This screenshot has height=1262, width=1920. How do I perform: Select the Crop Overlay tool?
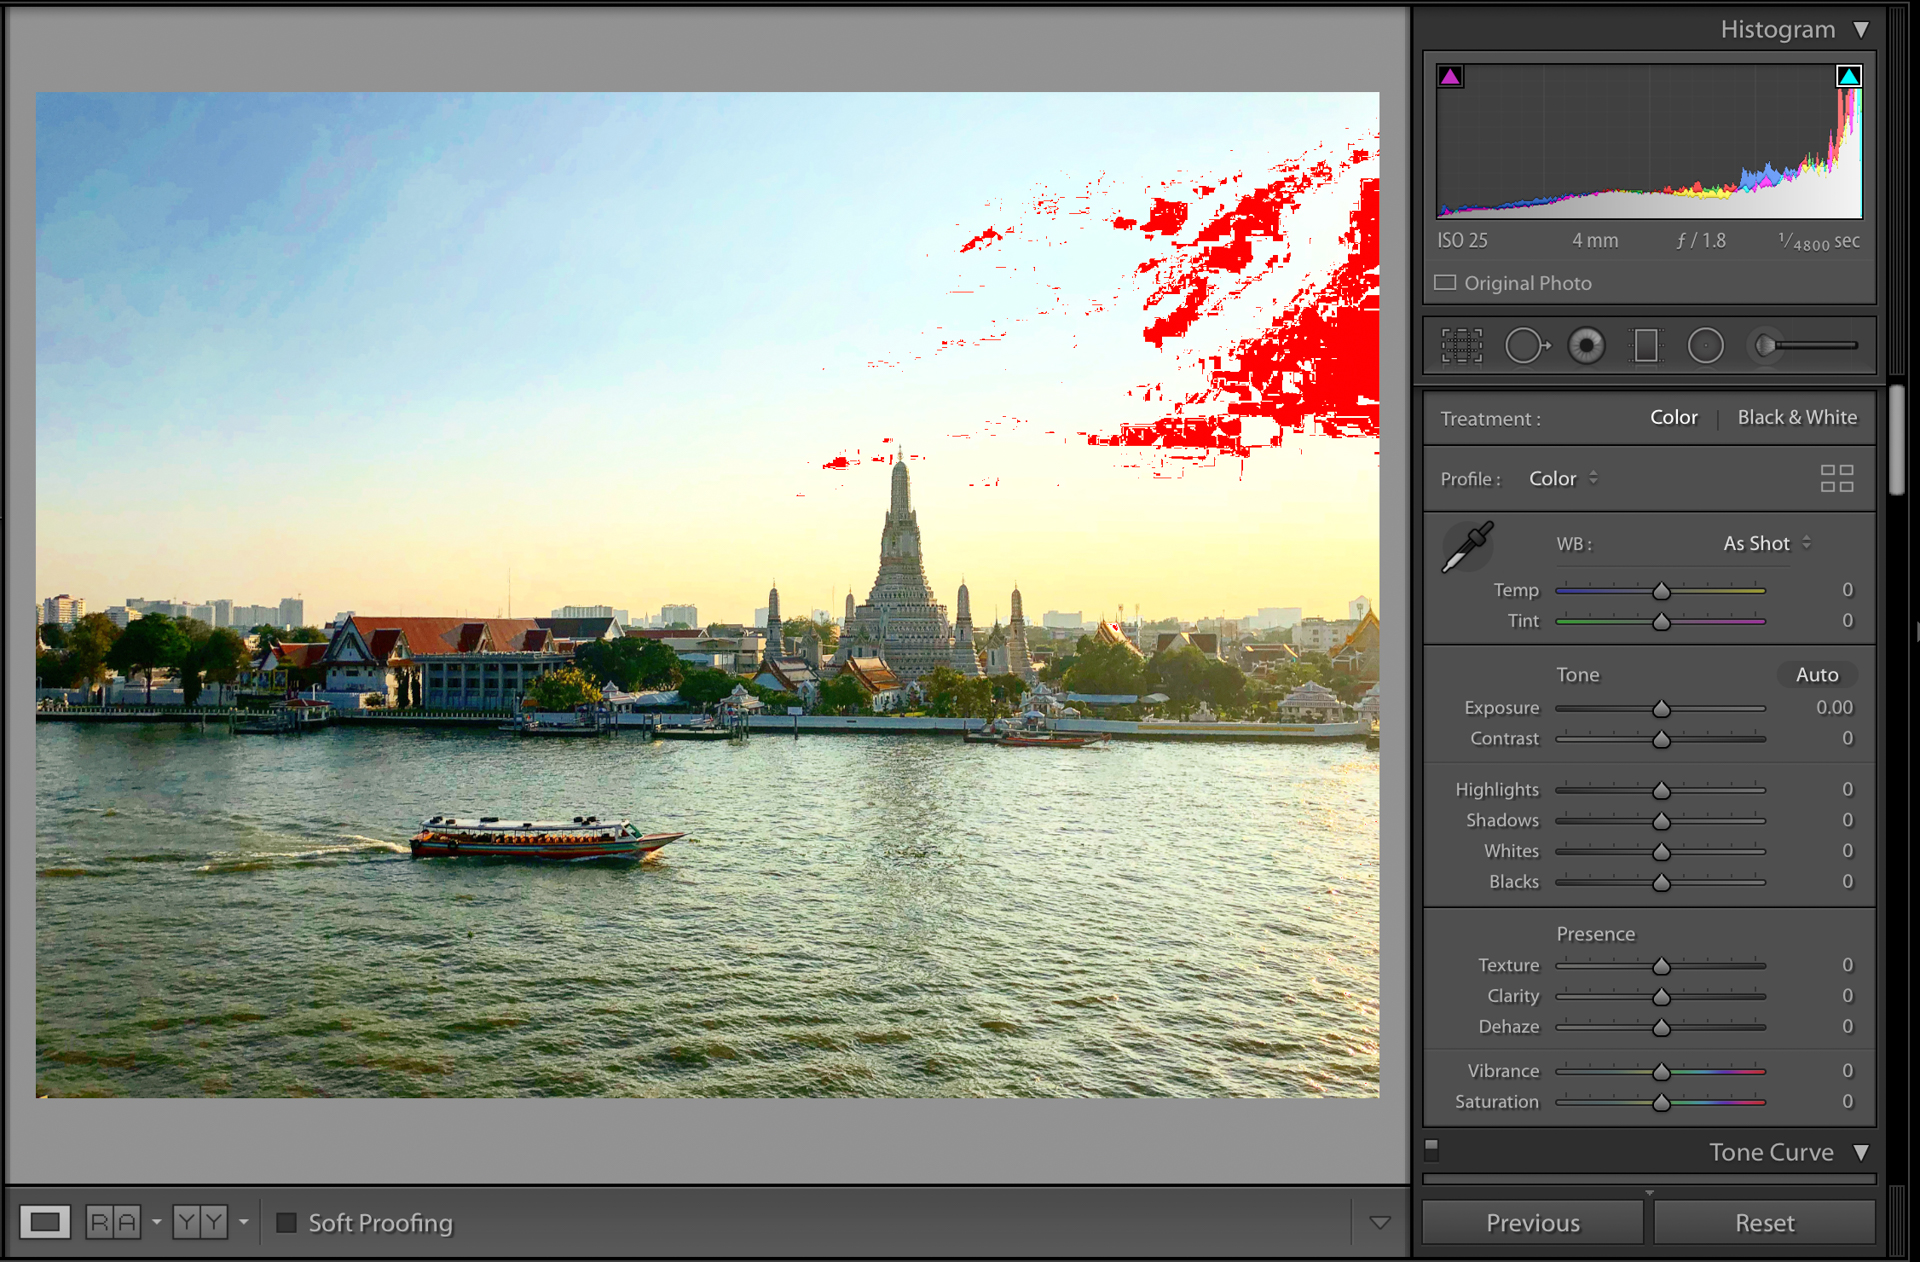[x=1461, y=346]
